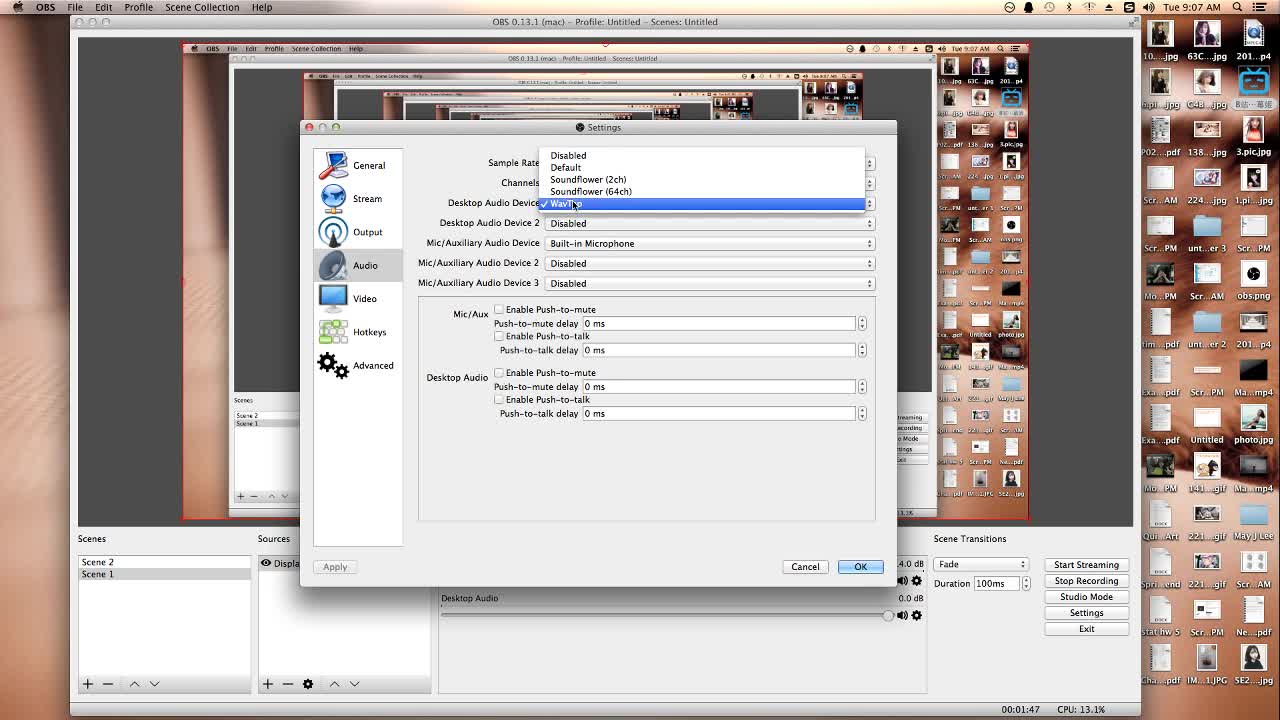This screenshot has height=720, width=1280.
Task: Add a new scene with plus icon
Action: [x=88, y=684]
